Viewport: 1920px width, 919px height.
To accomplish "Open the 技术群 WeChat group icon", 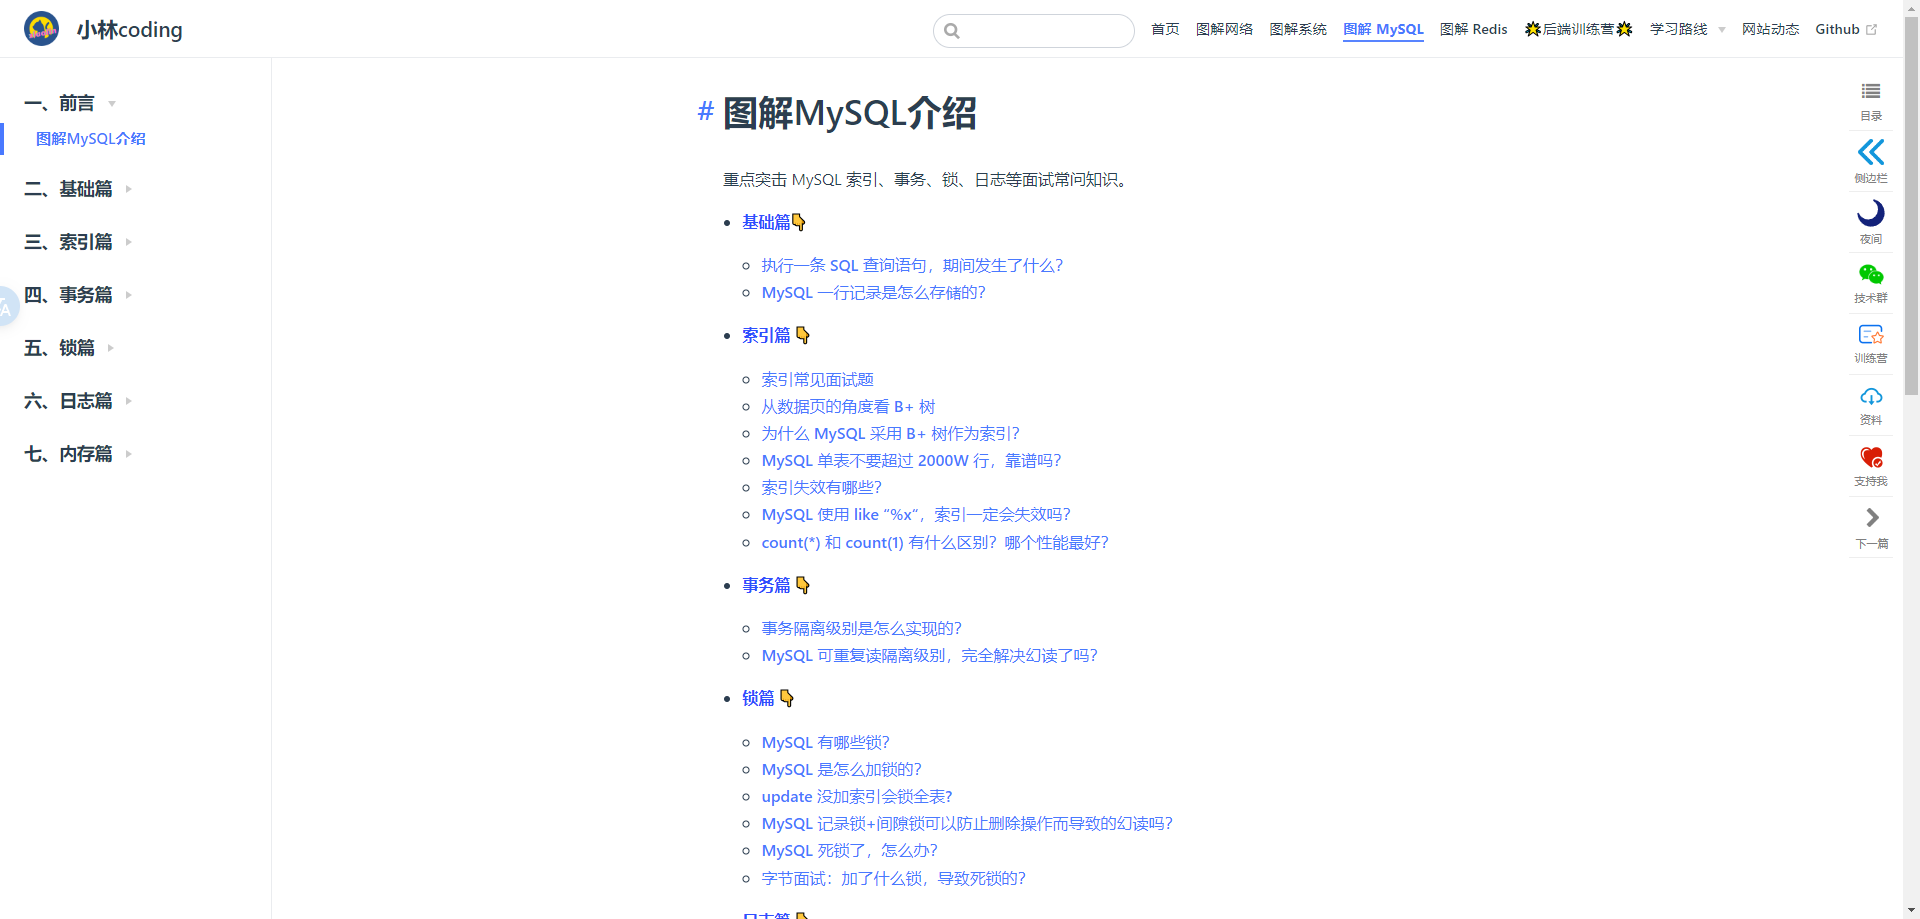I will [x=1870, y=283].
